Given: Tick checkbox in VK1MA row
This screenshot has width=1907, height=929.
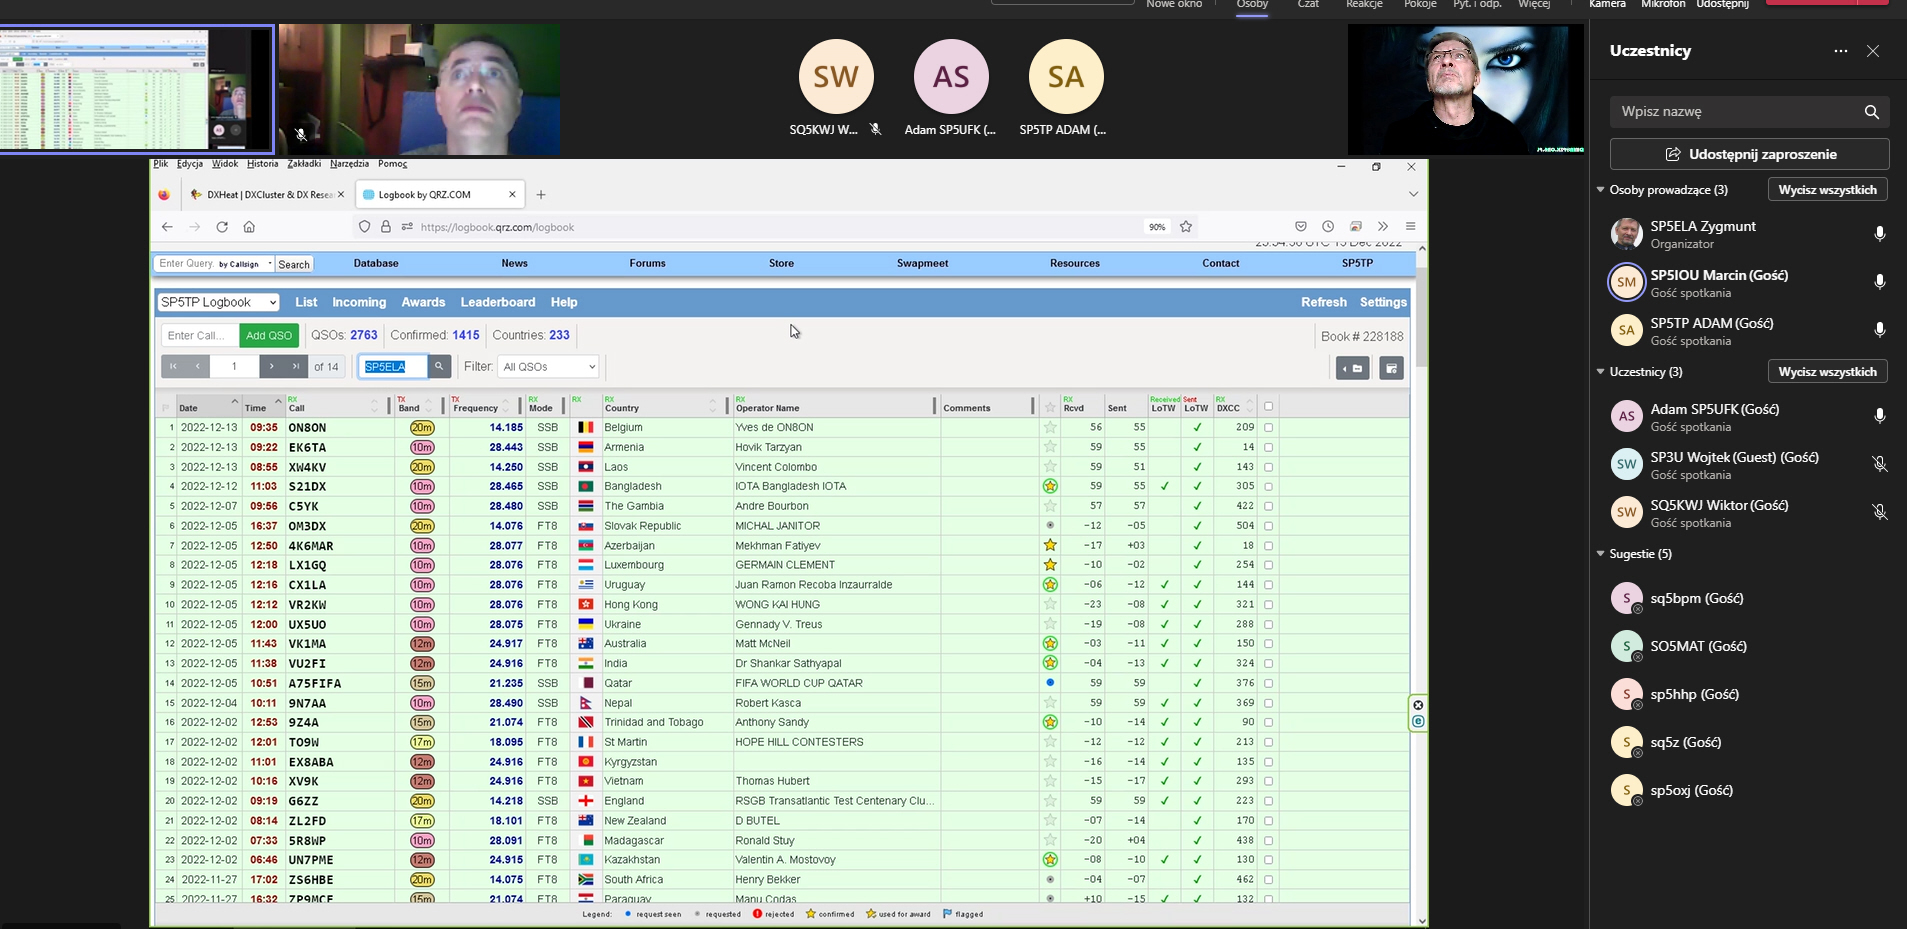Looking at the screenshot, I should (x=1268, y=644).
